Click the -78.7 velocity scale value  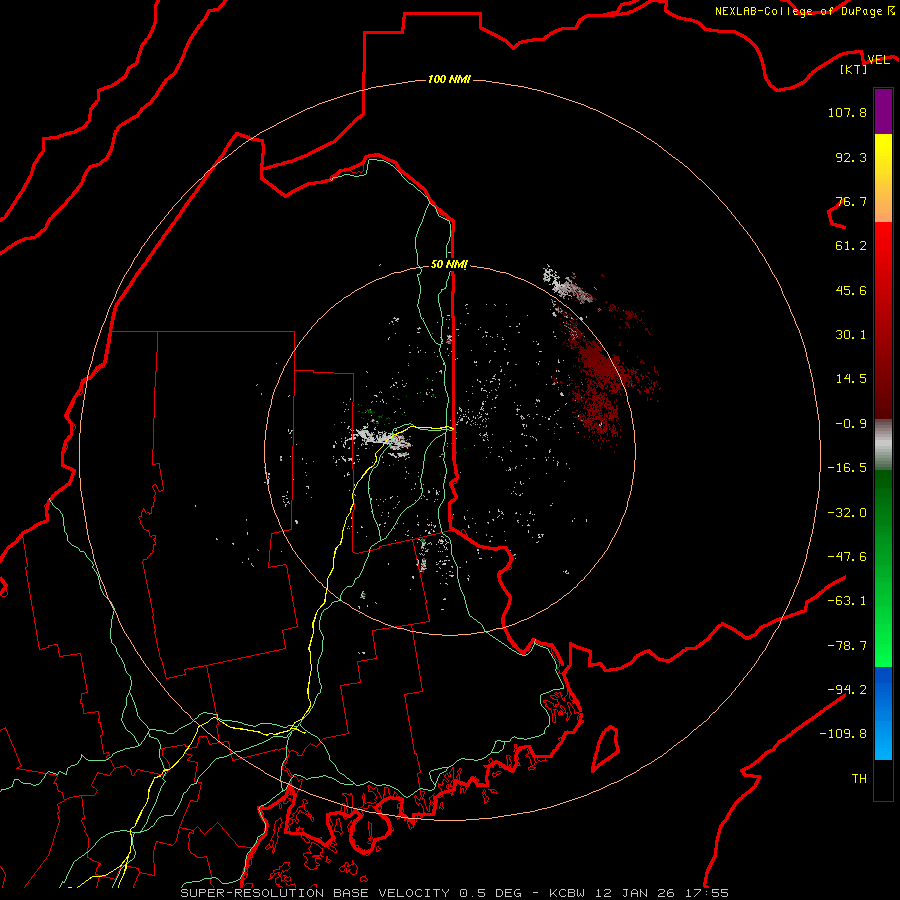coord(847,646)
